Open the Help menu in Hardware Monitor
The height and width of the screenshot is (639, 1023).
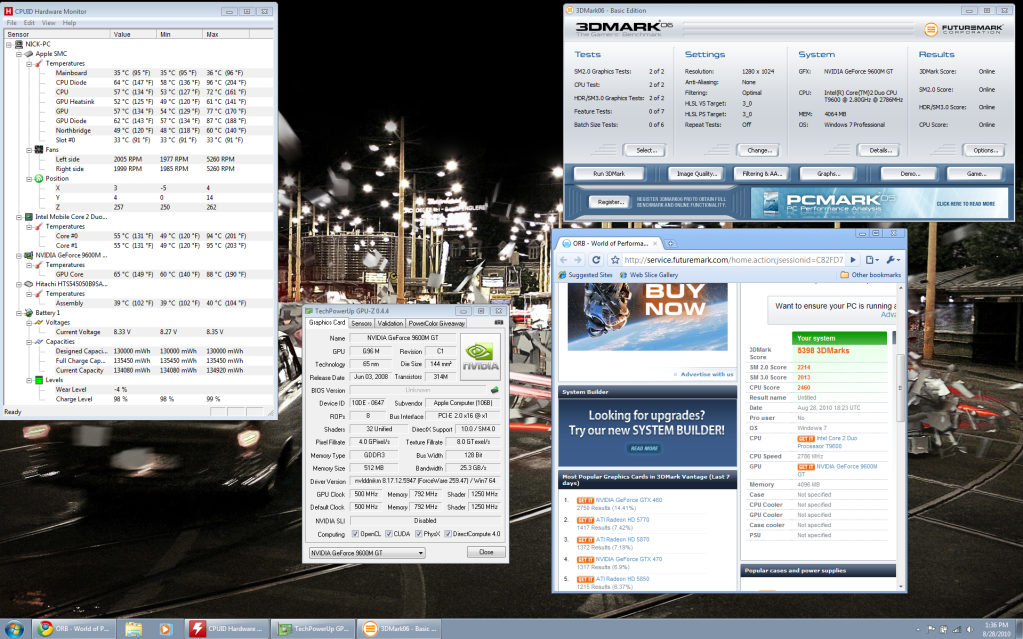pyautogui.click(x=69, y=23)
